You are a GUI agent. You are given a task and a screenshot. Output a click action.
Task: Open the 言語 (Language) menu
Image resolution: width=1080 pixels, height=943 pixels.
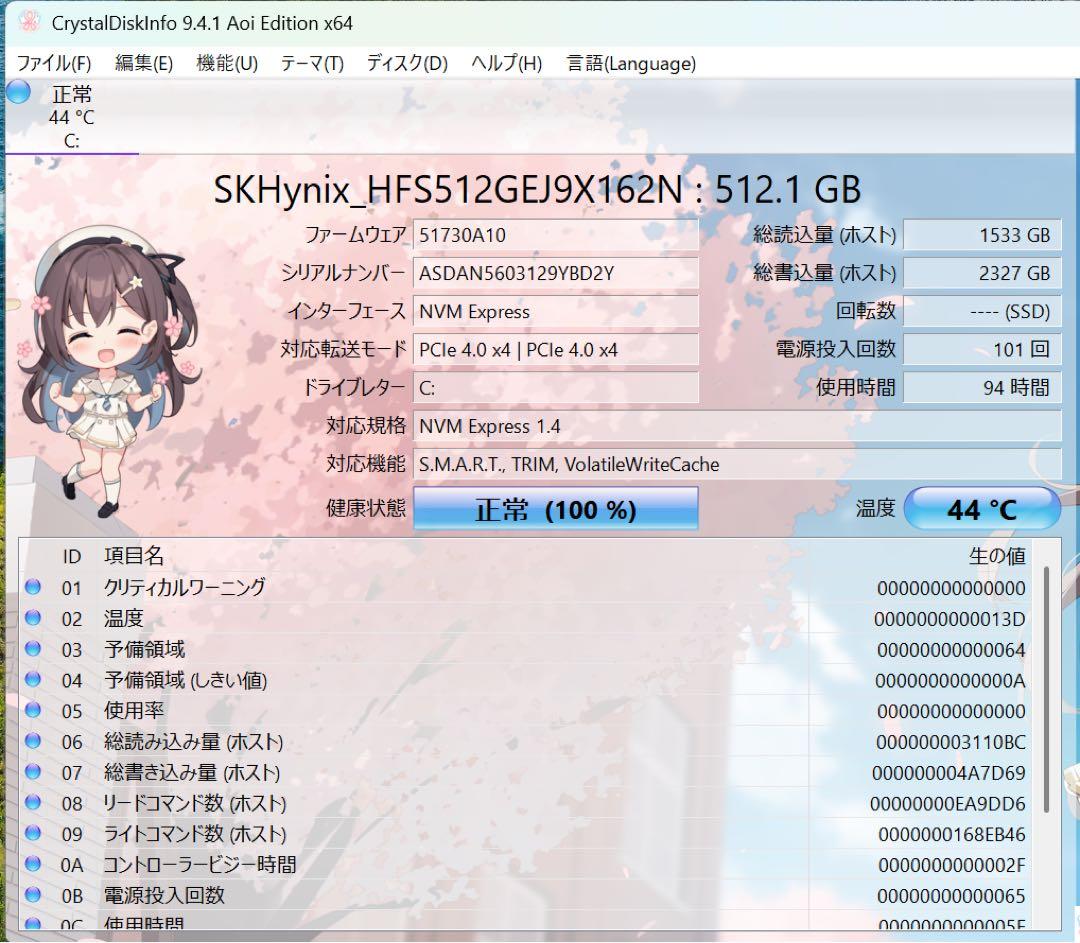coord(634,63)
